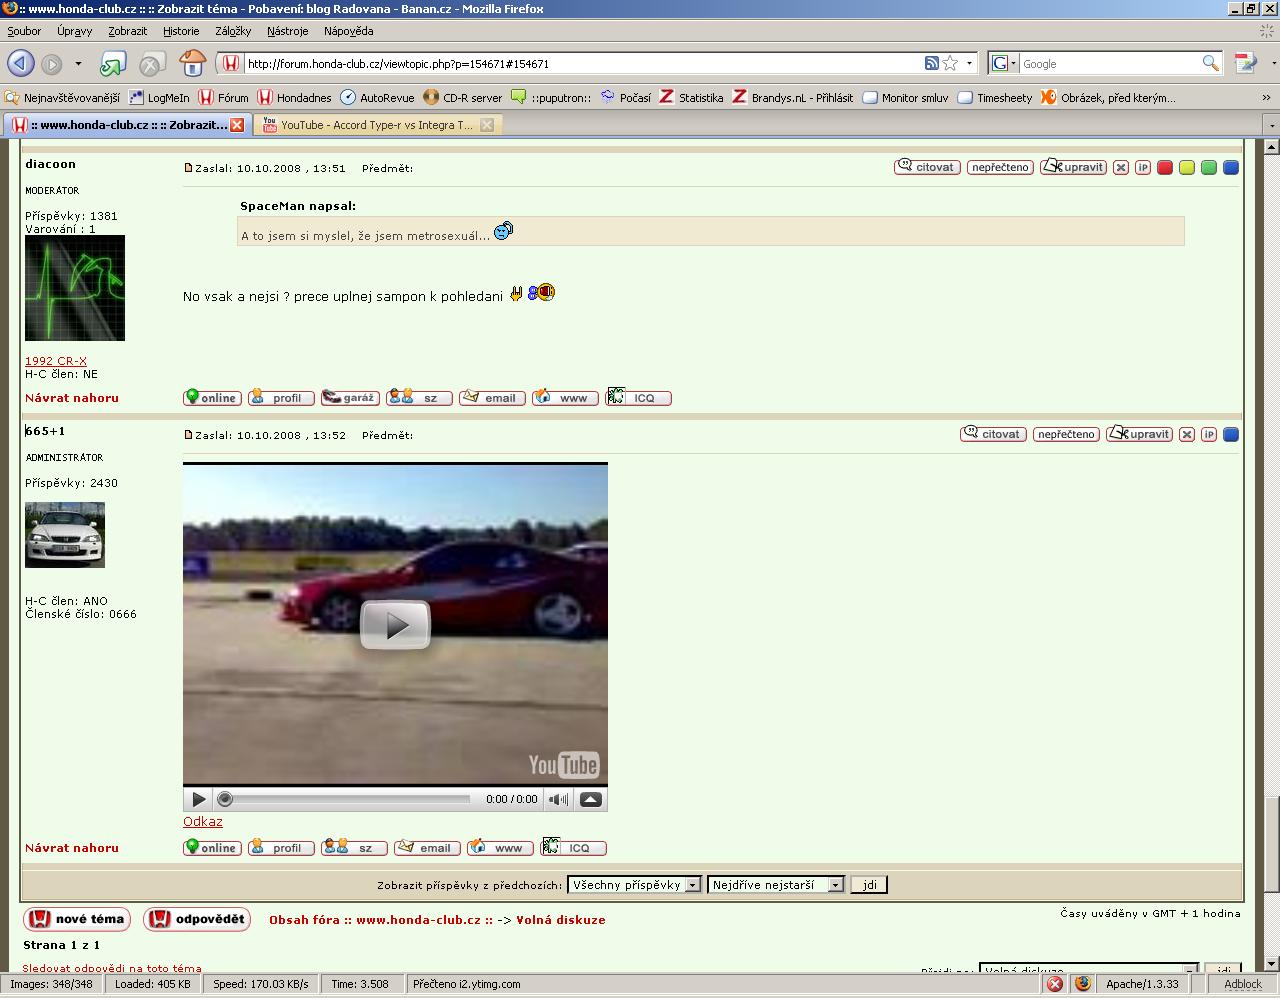
Task: Click the Adblock icon in the status bar
Action: pyautogui.click(x=1242, y=984)
